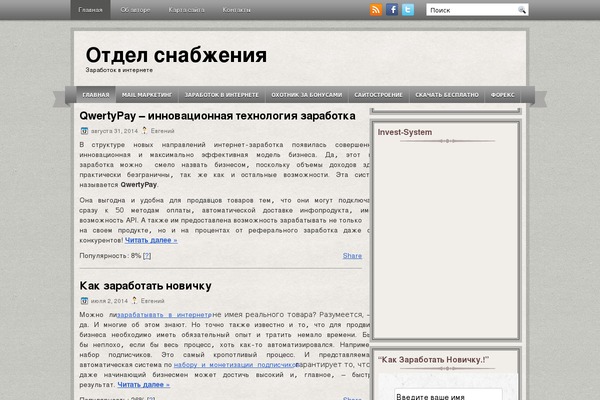Follow link зарабатывать в интернете

tap(164, 315)
